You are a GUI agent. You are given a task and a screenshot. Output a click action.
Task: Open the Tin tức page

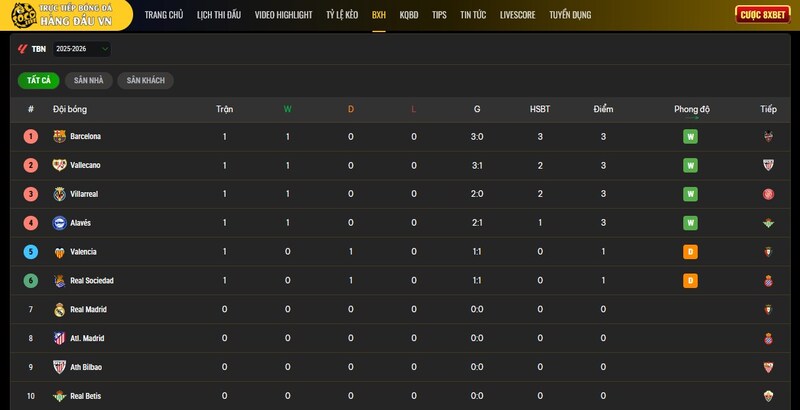473,15
